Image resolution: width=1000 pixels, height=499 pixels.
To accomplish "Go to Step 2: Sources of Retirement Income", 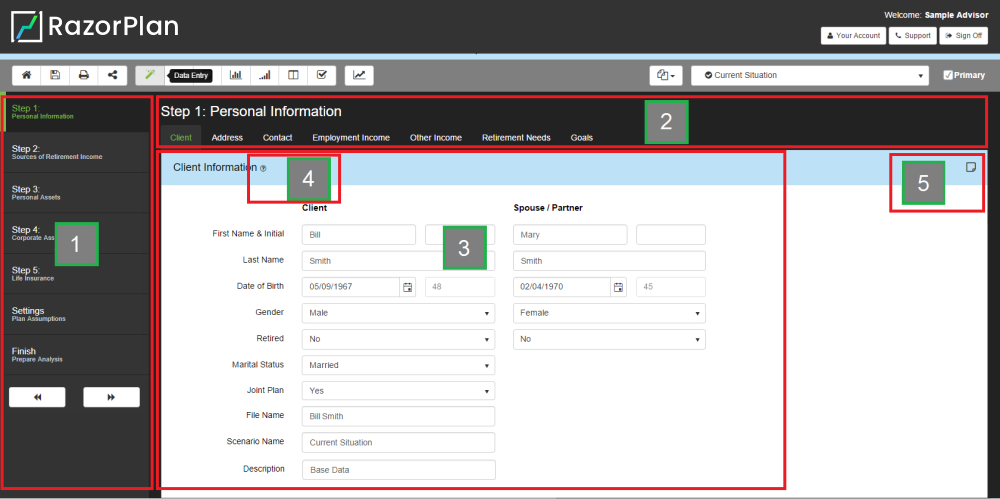I will point(76,152).
